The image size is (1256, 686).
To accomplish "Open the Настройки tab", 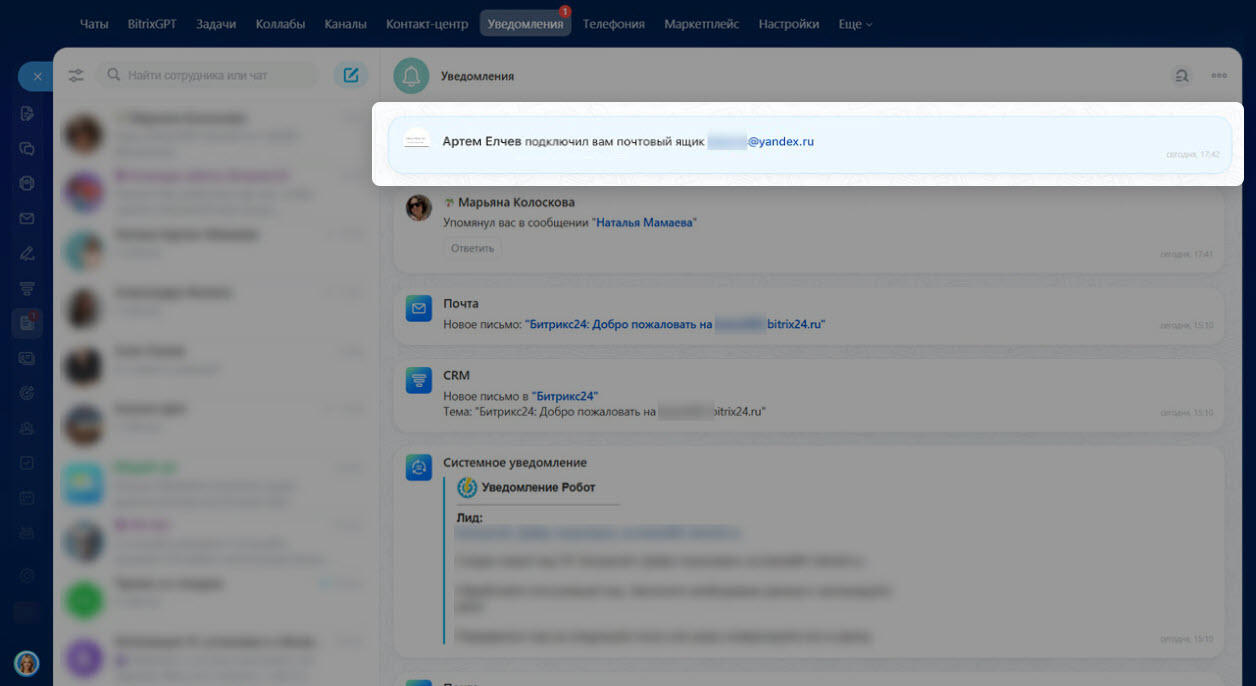I will [789, 24].
